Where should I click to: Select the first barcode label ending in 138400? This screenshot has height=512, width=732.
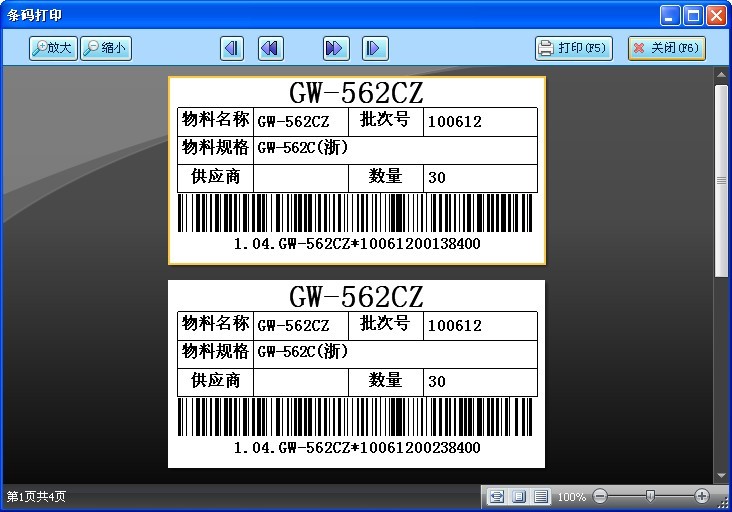[357, 171]
